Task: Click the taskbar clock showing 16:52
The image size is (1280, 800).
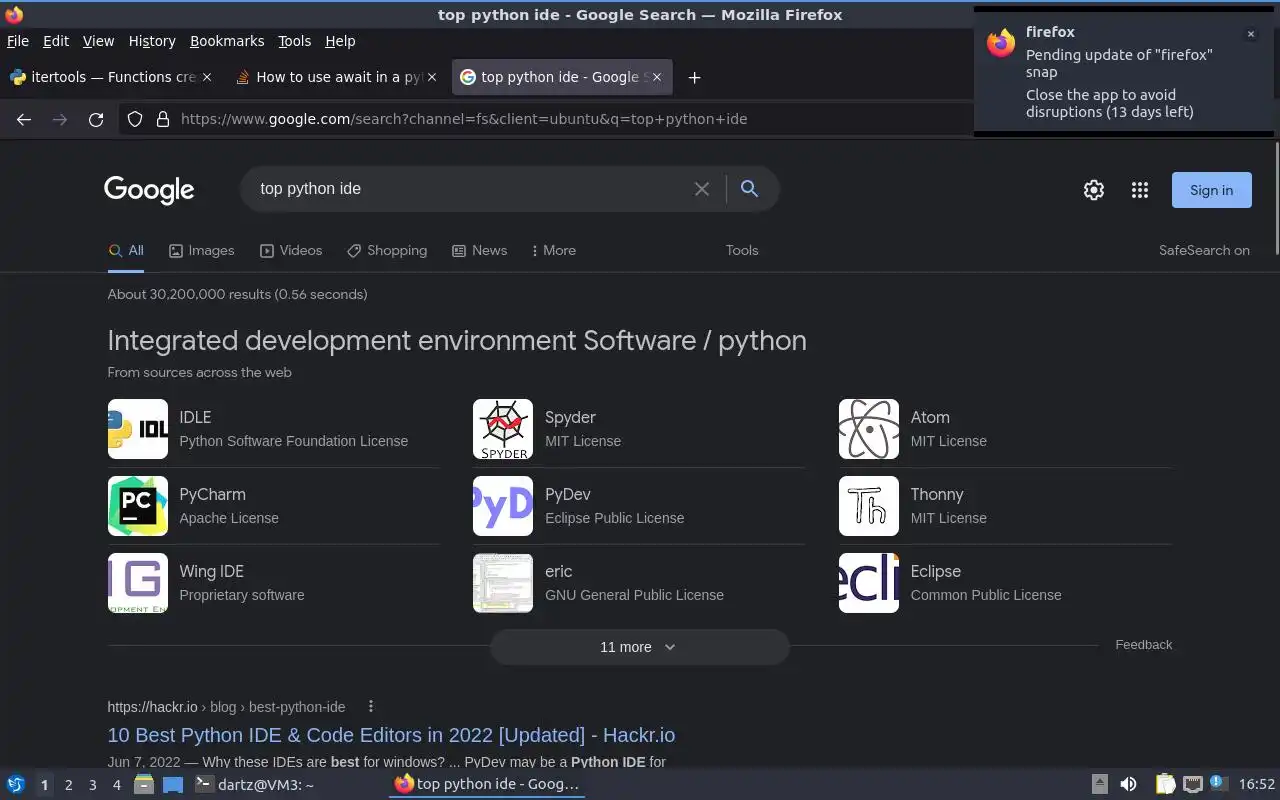Action: pyautogui.click(x=1257, y=784)
